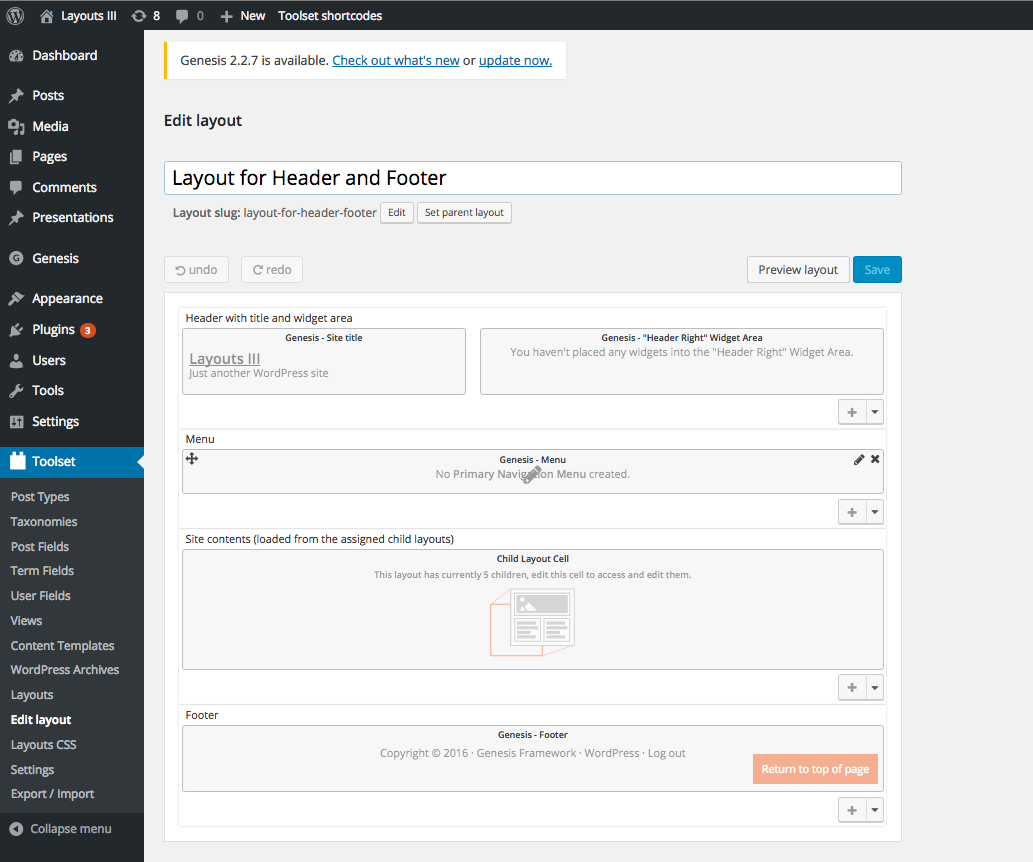Screen dimensions: 1033x862
Task: Open the Comments sidebar menu
Action: pos(72,187)
